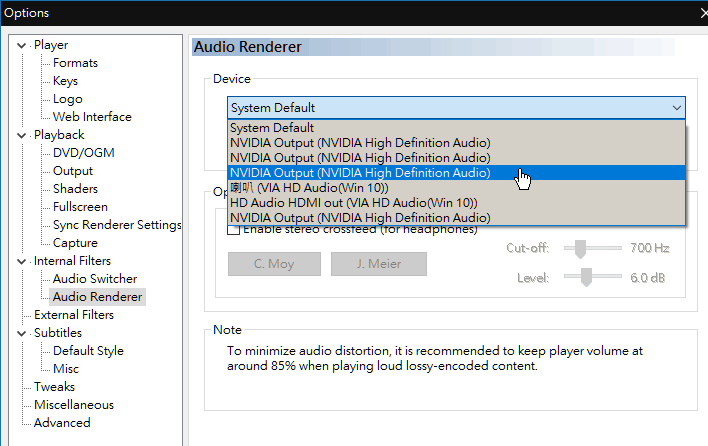Open the Shaders page
The image size is (708, 446).
point(75,189)
